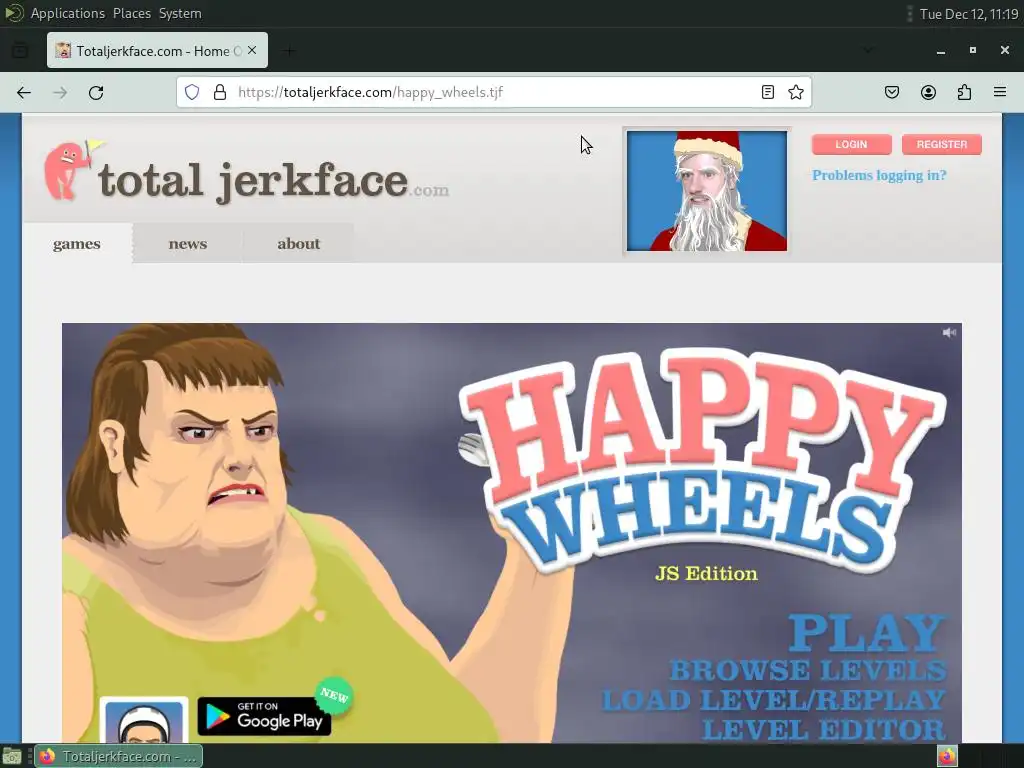Close the Totaljerkface.com tab
The image size is (1024, 768).
[252, 50]
